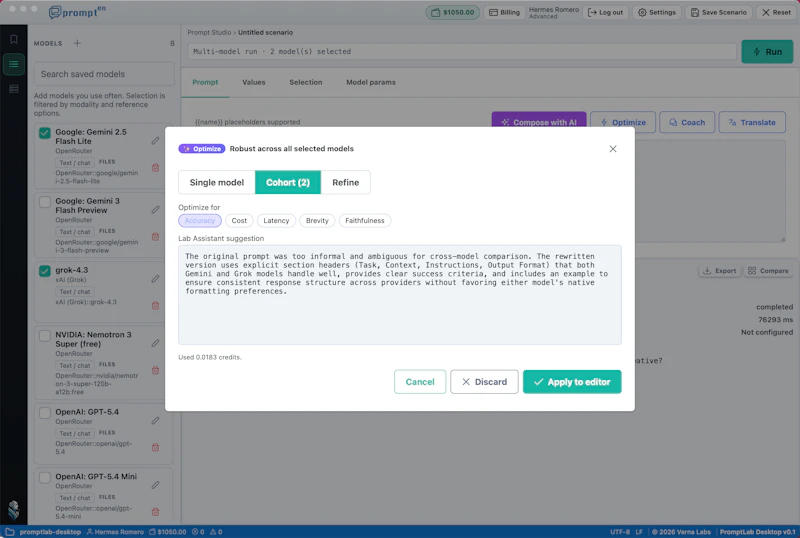
Task: Switch to the Refine tab
Action: tap(345, 182)
